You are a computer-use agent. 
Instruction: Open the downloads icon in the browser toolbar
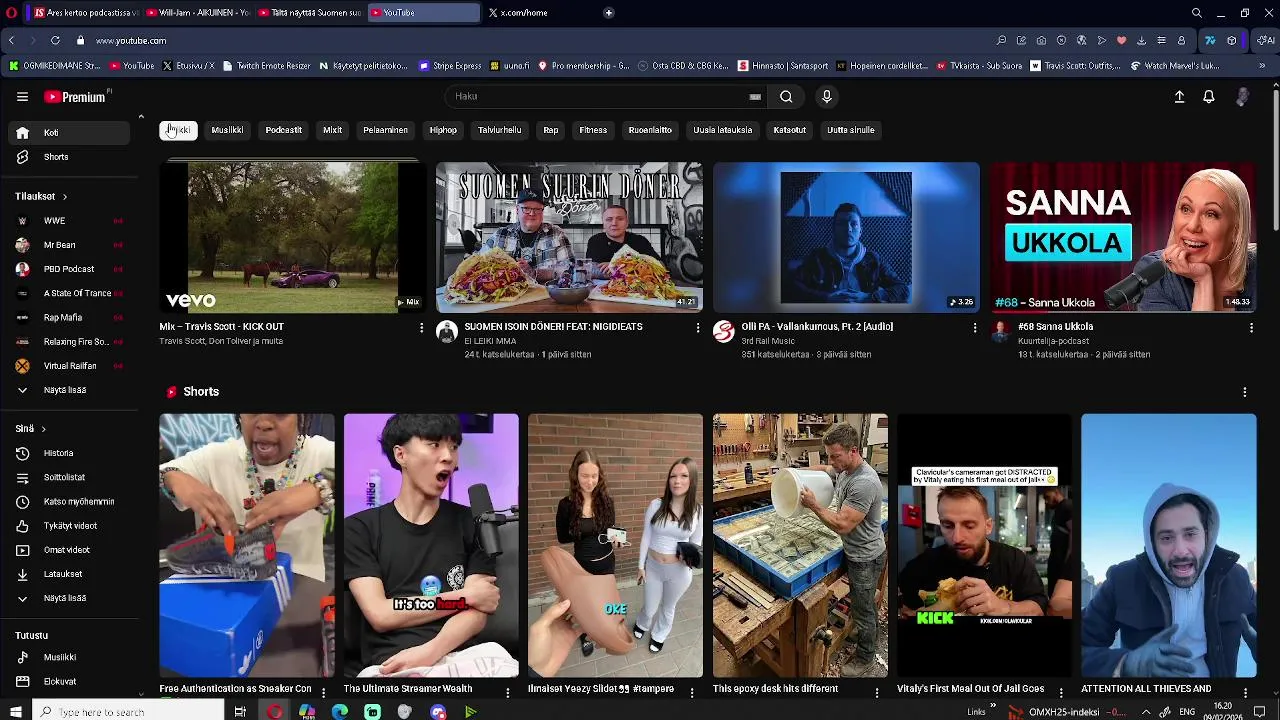1141,40
